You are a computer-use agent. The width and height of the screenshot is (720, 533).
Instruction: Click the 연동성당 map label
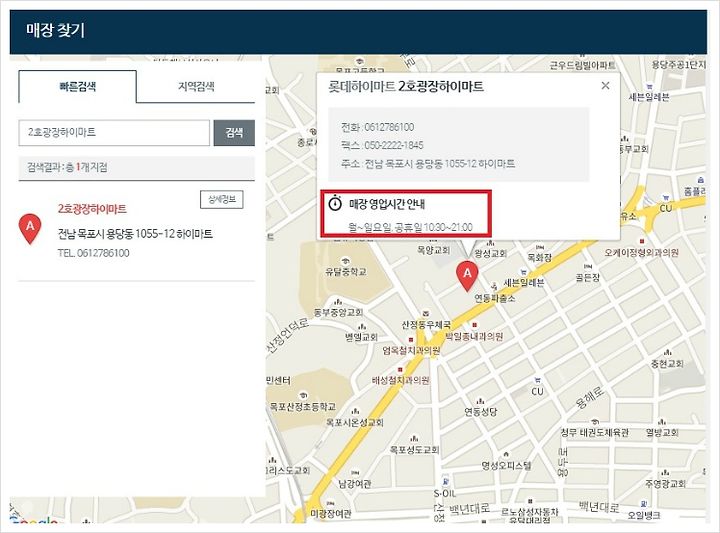pyautogui.click(x=481, y=412)
